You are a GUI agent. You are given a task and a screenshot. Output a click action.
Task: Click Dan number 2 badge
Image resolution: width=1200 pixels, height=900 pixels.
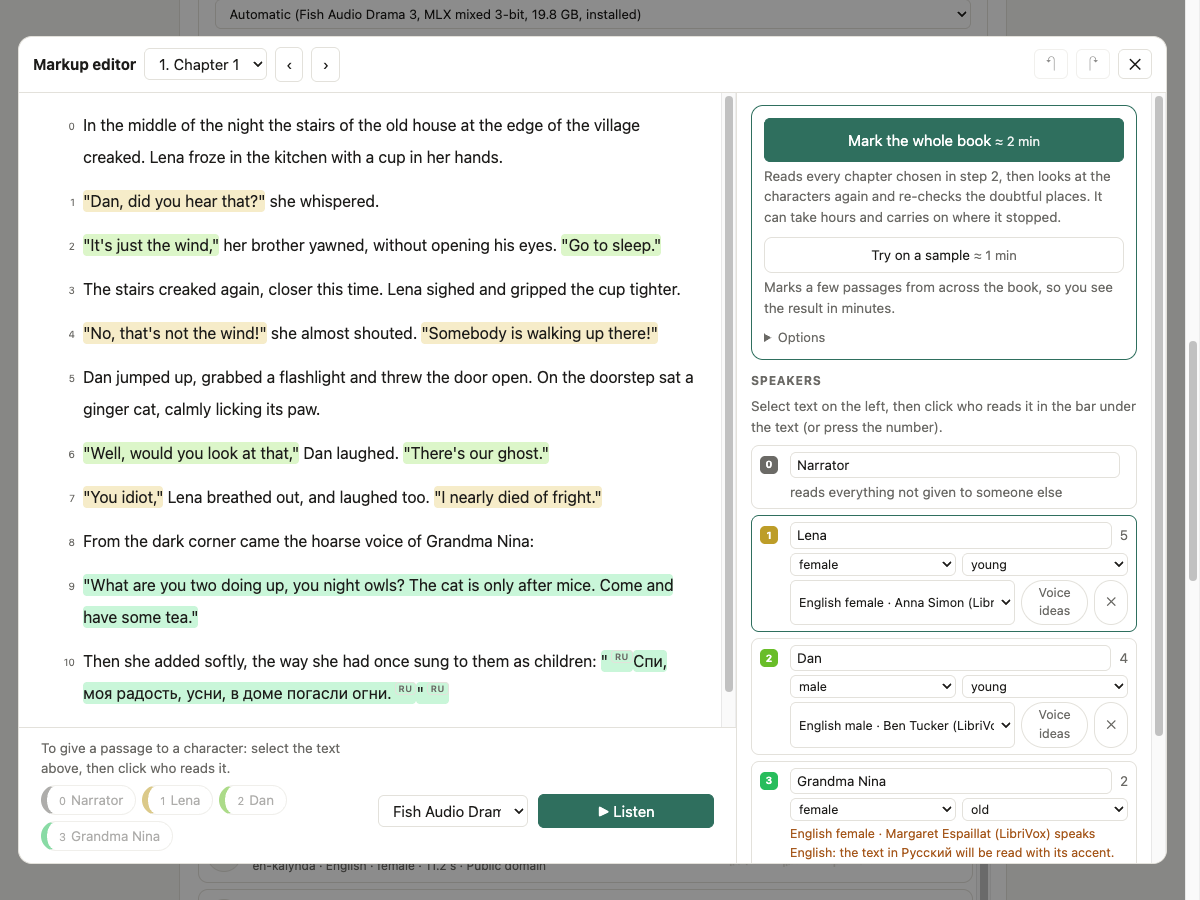[x=769, y=658]
